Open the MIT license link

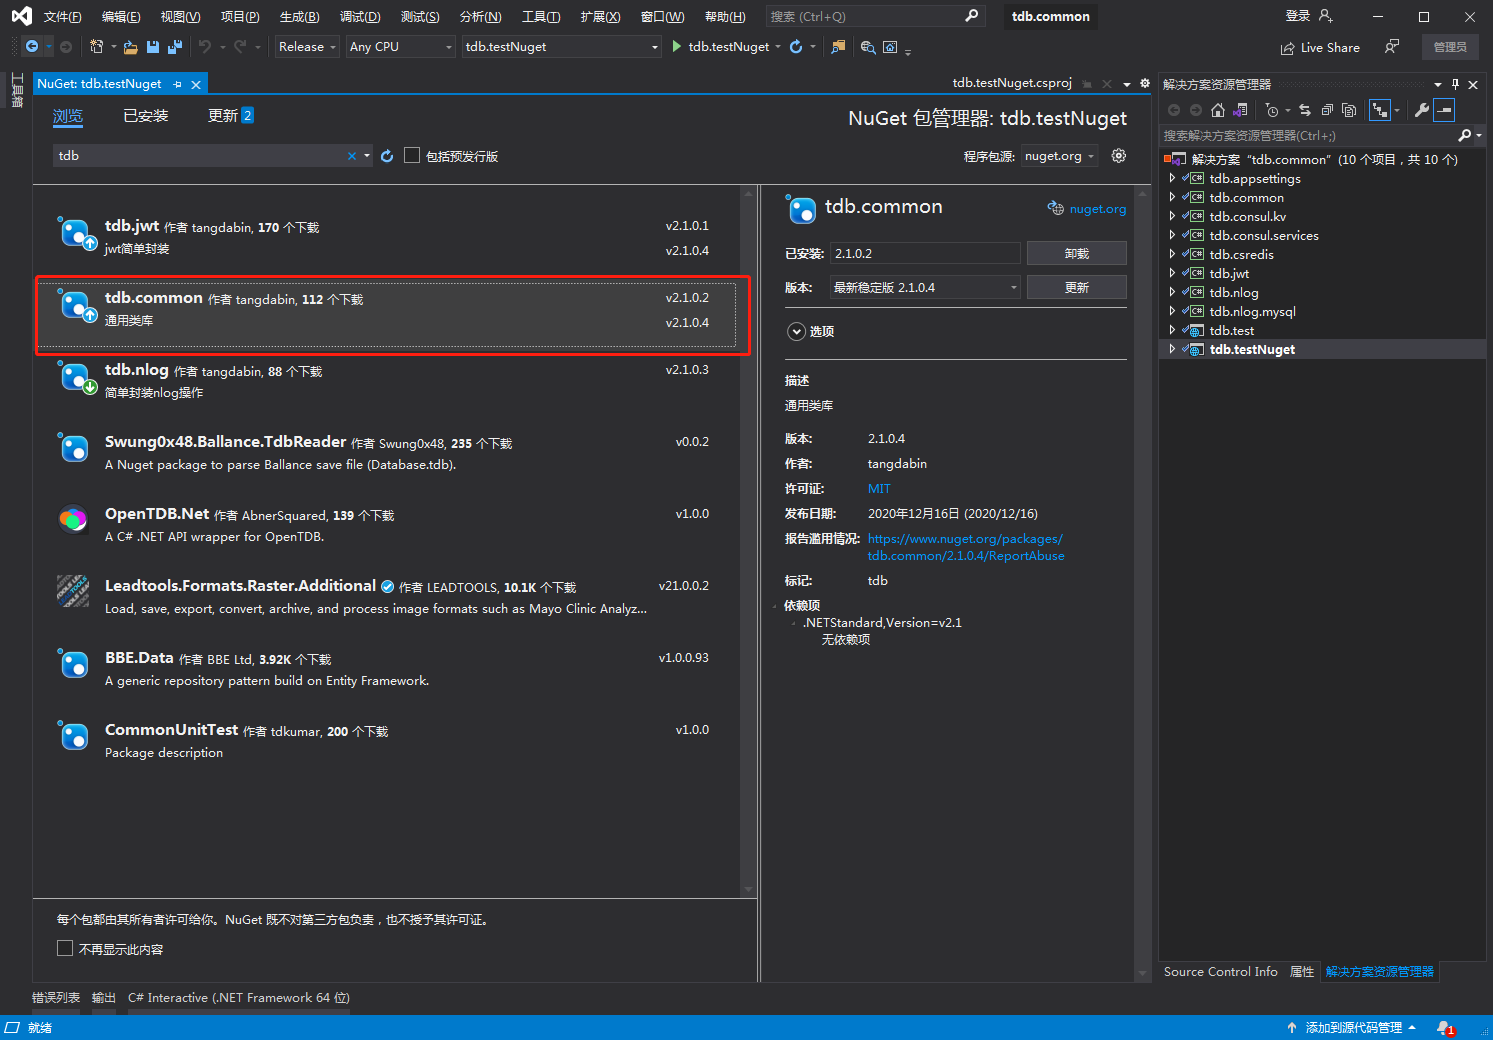click(x=879, y=489)
